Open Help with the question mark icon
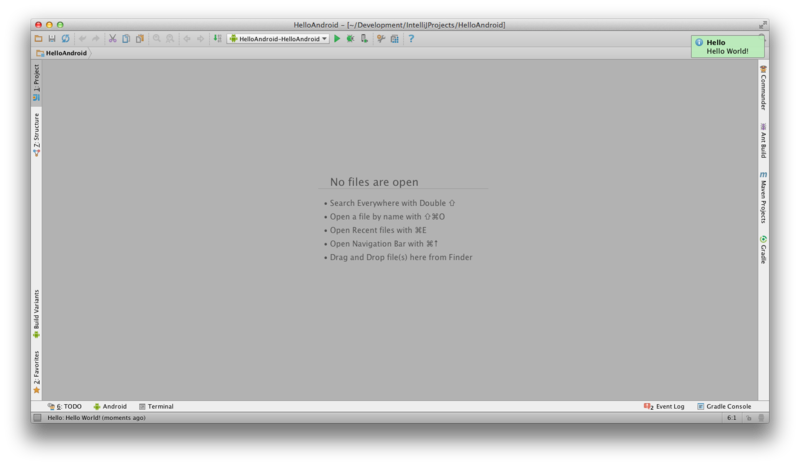Image resolution: width=800 pixels, height=466 pixels. tap(411, 39)
